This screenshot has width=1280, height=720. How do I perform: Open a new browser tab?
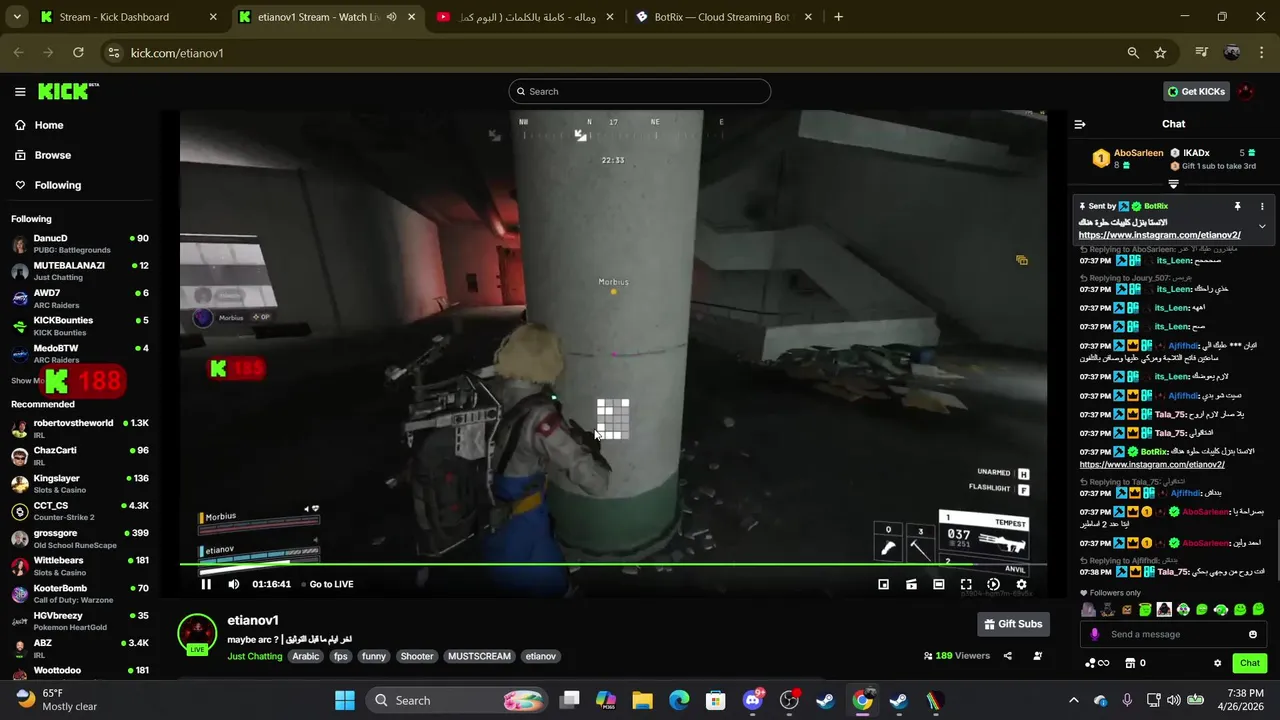pos(838,17)
